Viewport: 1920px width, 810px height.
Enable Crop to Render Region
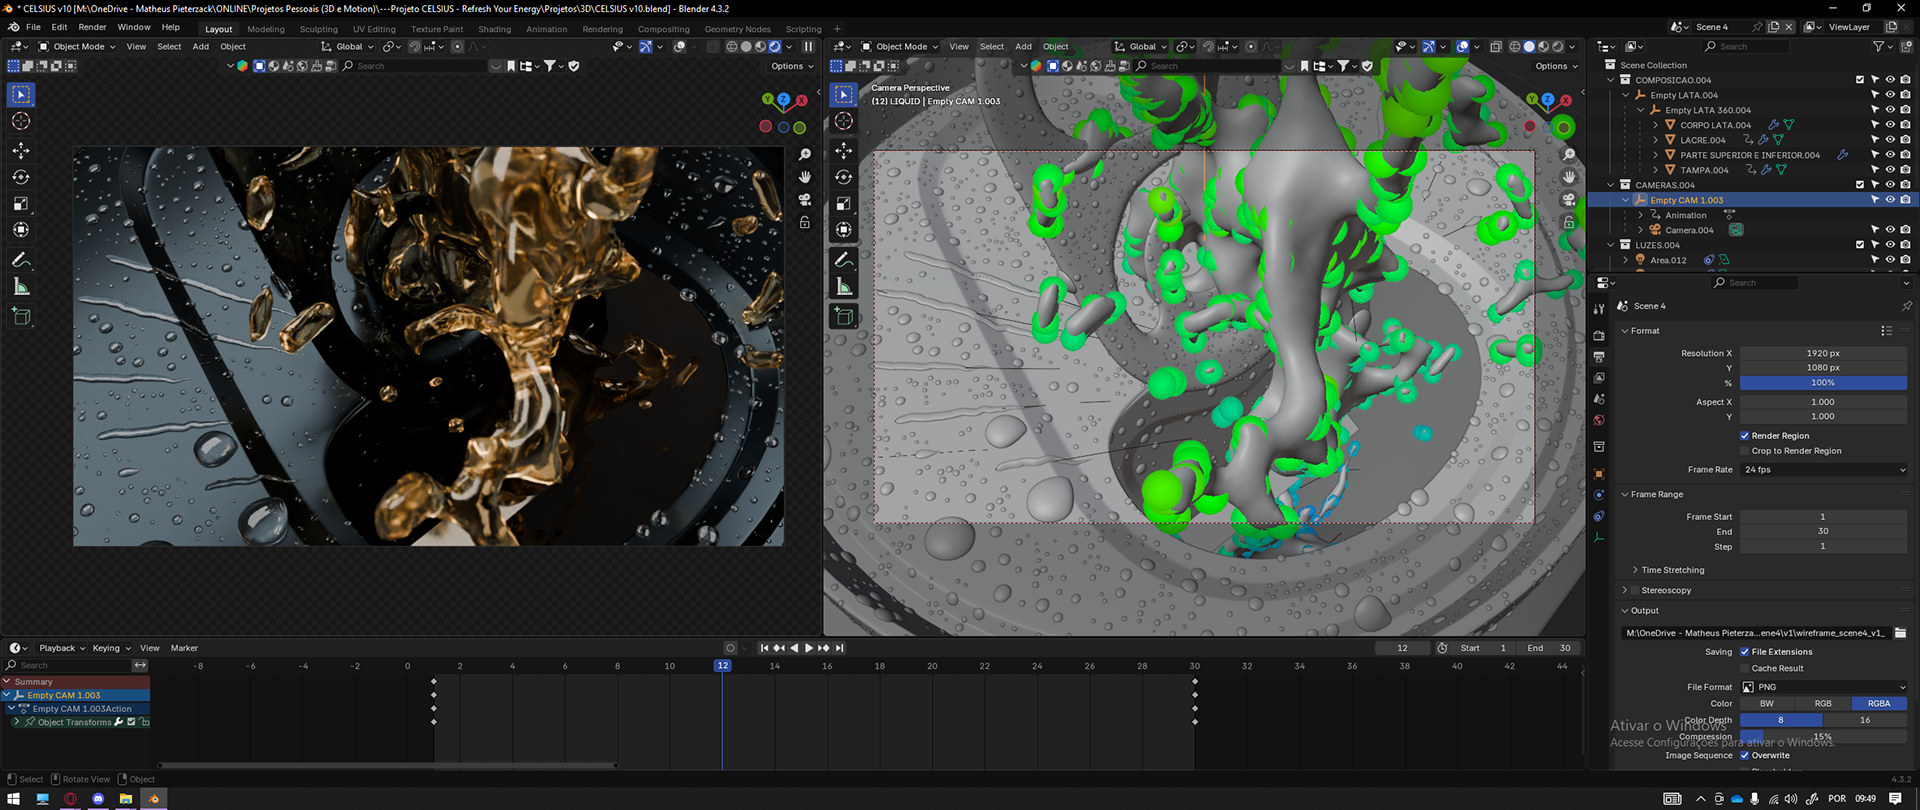tap(1745, 451)
